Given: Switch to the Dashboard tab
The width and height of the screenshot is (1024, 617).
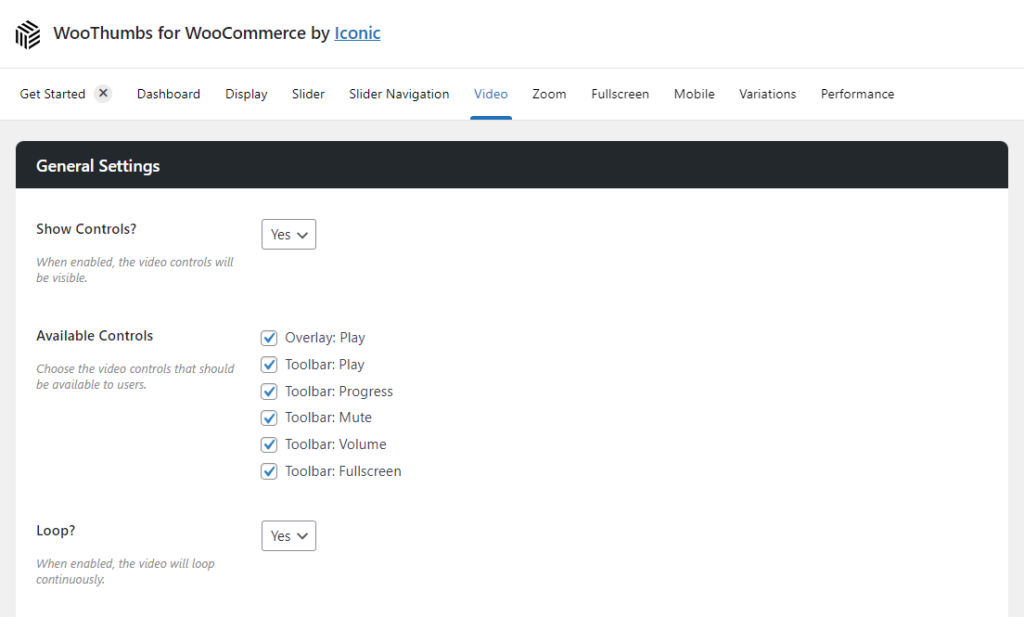Looking at the screenshot, I should (168, 94).
